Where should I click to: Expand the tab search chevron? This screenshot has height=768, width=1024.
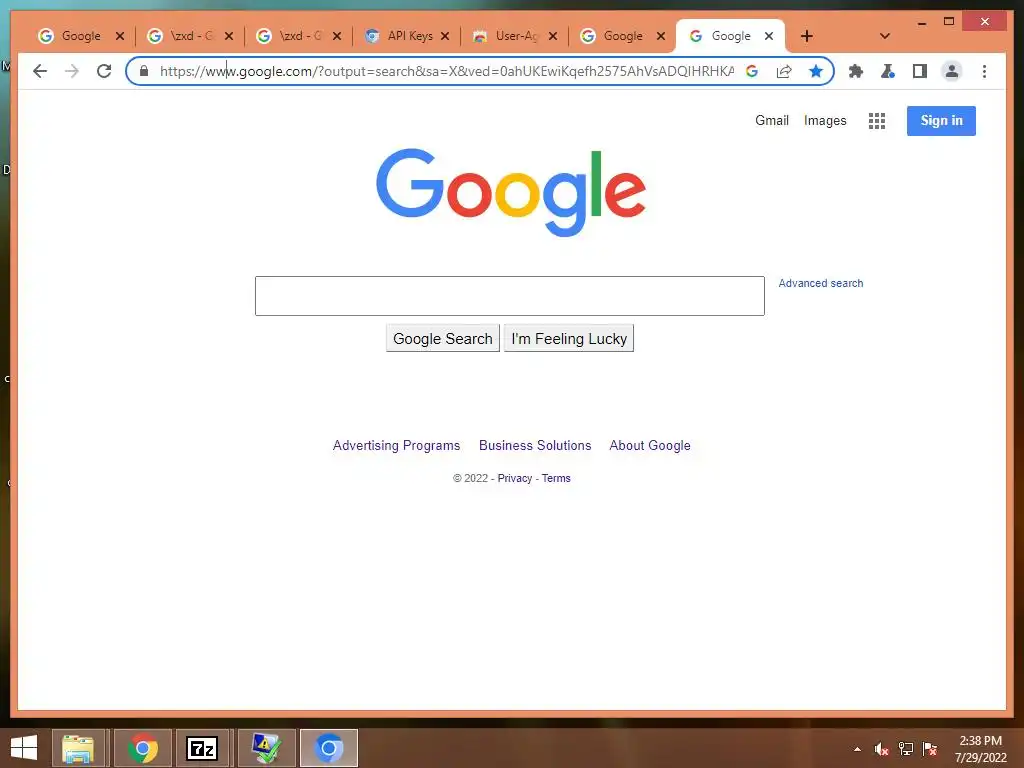point(884,36)
